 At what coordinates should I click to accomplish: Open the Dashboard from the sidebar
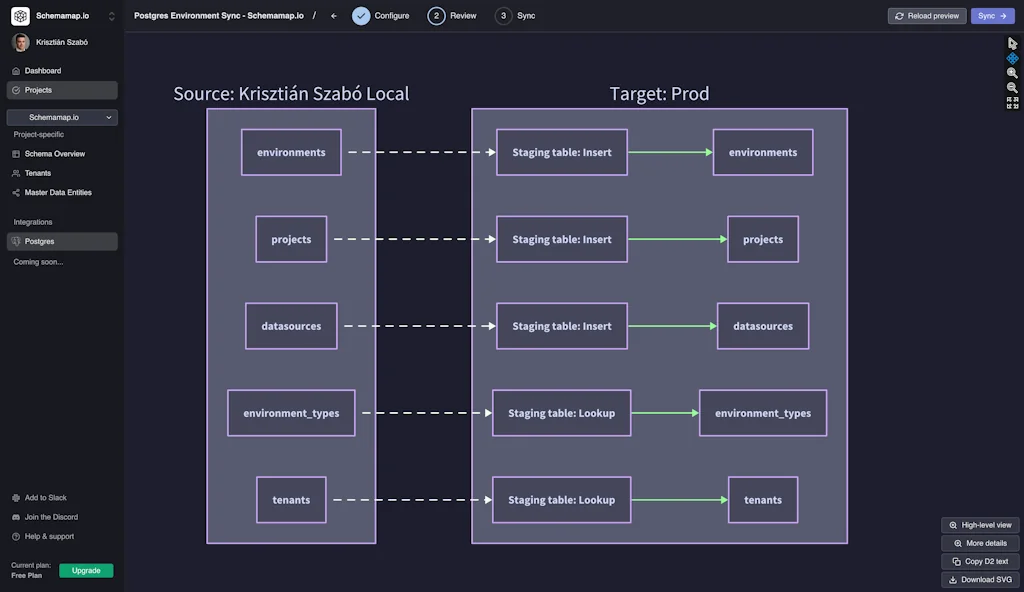pos(42,70)
